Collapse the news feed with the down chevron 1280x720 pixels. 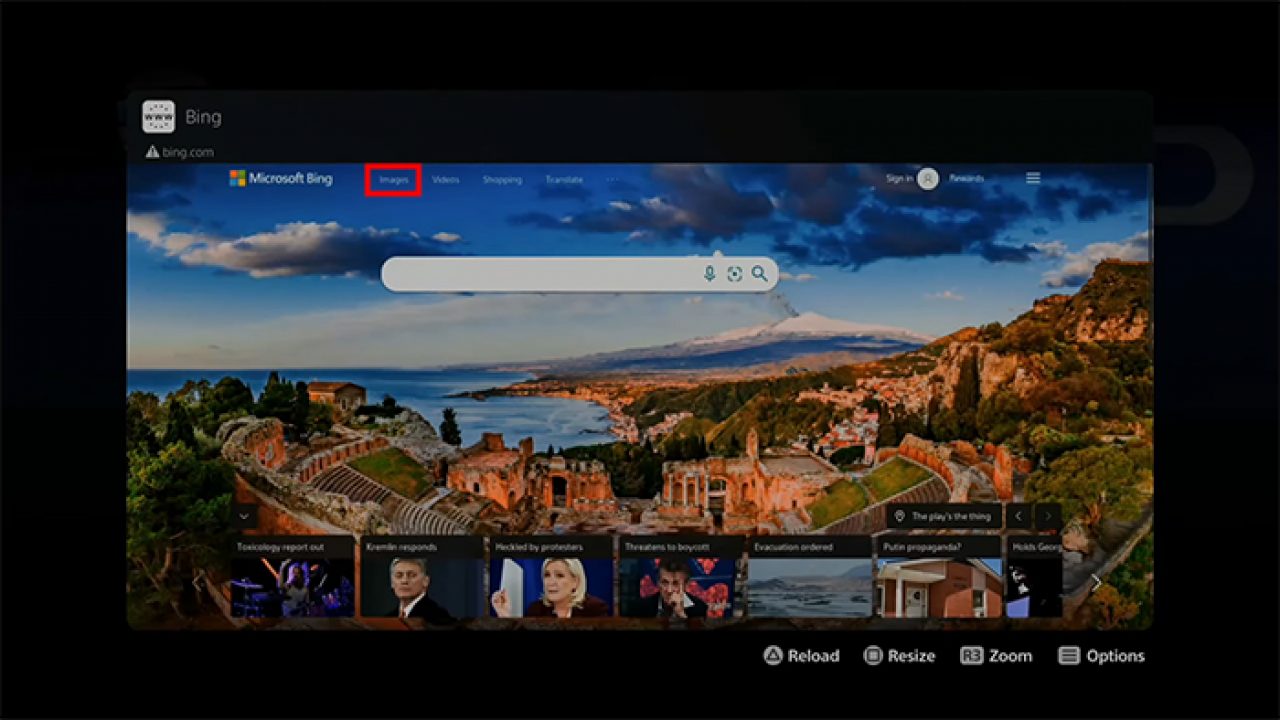point(244,516)
